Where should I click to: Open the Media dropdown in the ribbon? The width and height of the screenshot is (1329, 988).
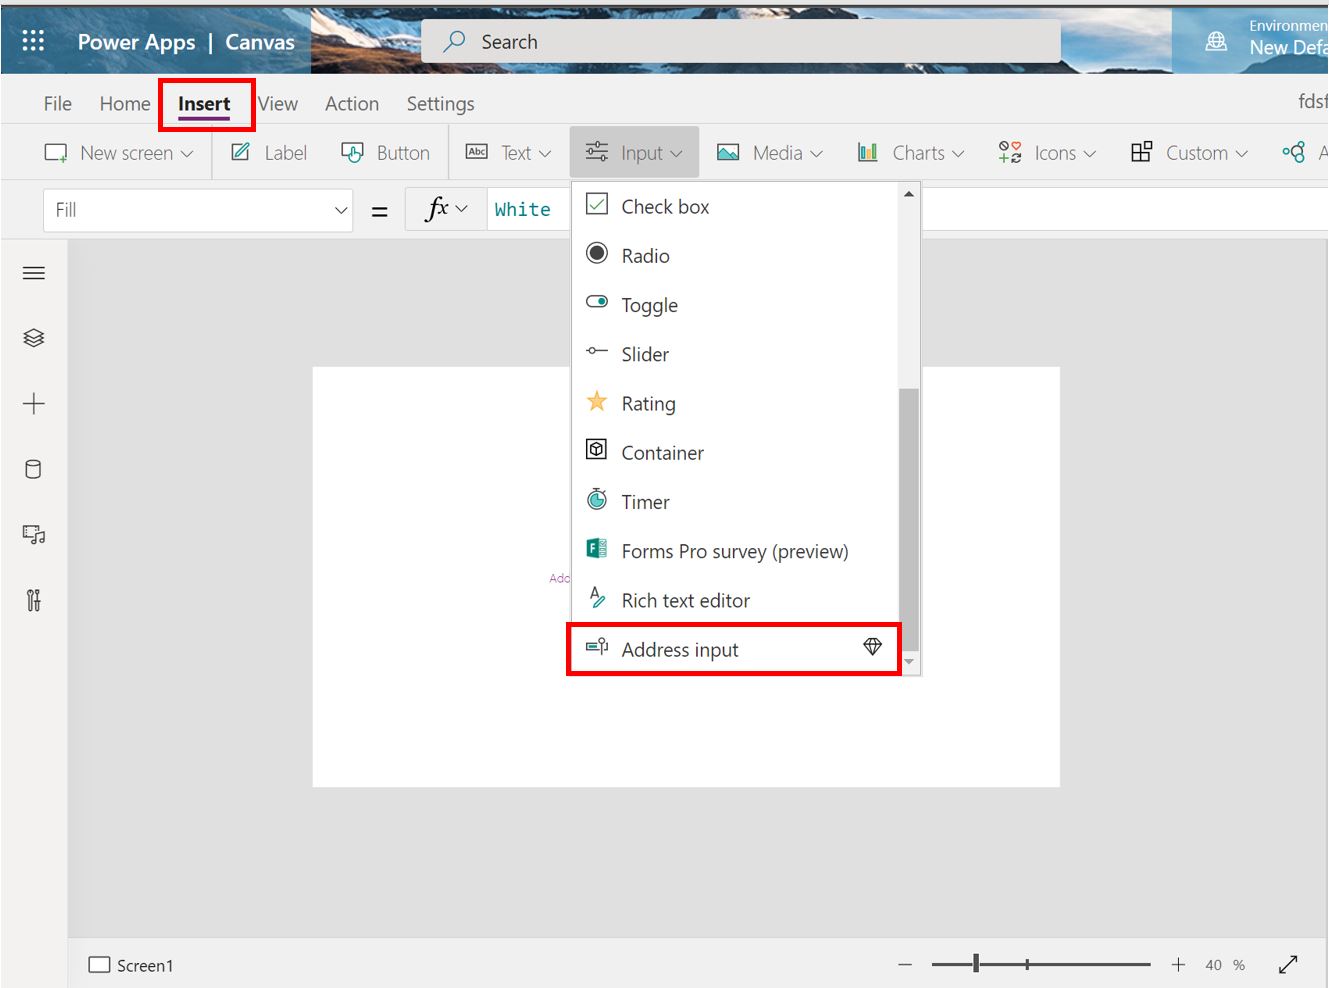[769, 152]
